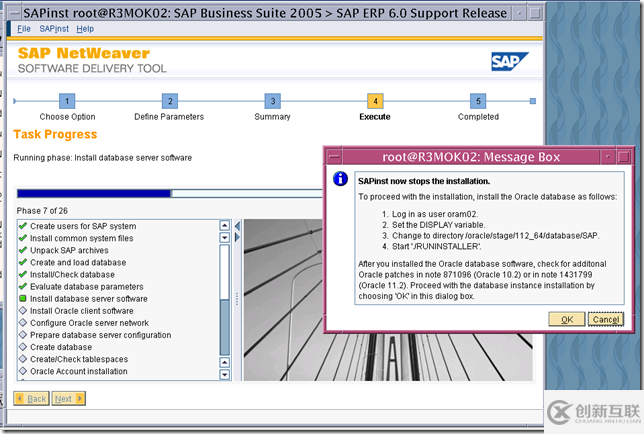Viewport: 644px width, 434px height.
Task: Click the SAP logo
Action: [509, 62]
